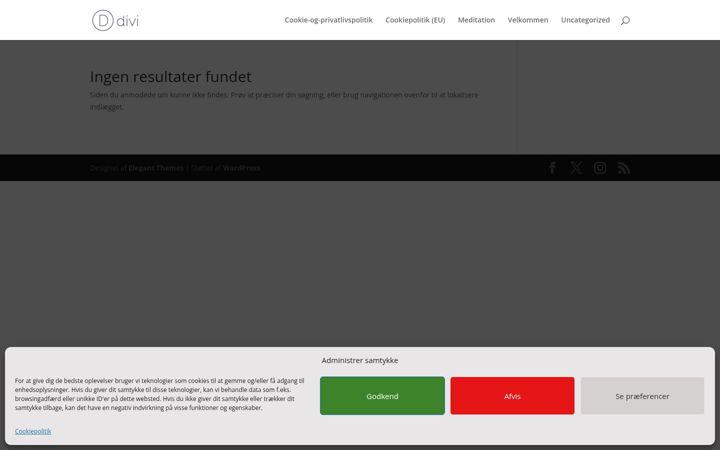Open the X (Twitter) footer icon

[x=576, y=168]
